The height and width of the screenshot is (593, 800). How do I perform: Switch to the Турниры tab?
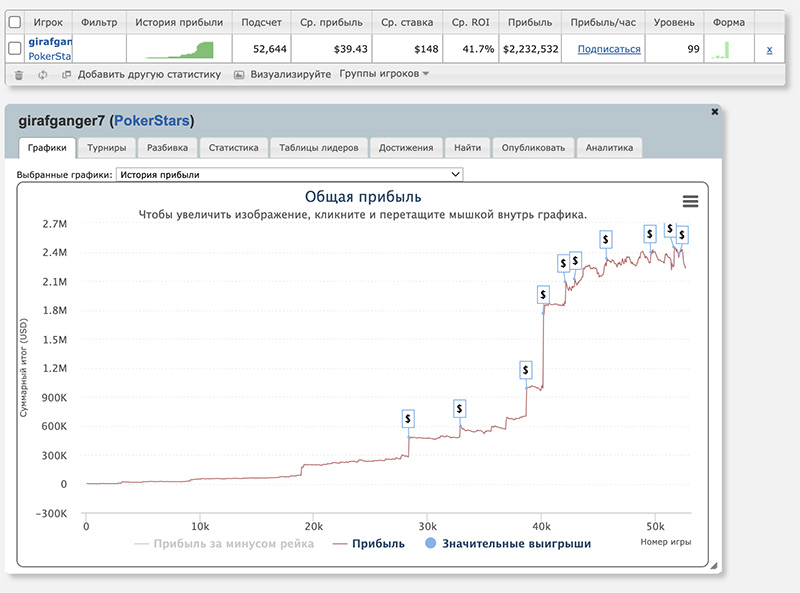point(106,147)
